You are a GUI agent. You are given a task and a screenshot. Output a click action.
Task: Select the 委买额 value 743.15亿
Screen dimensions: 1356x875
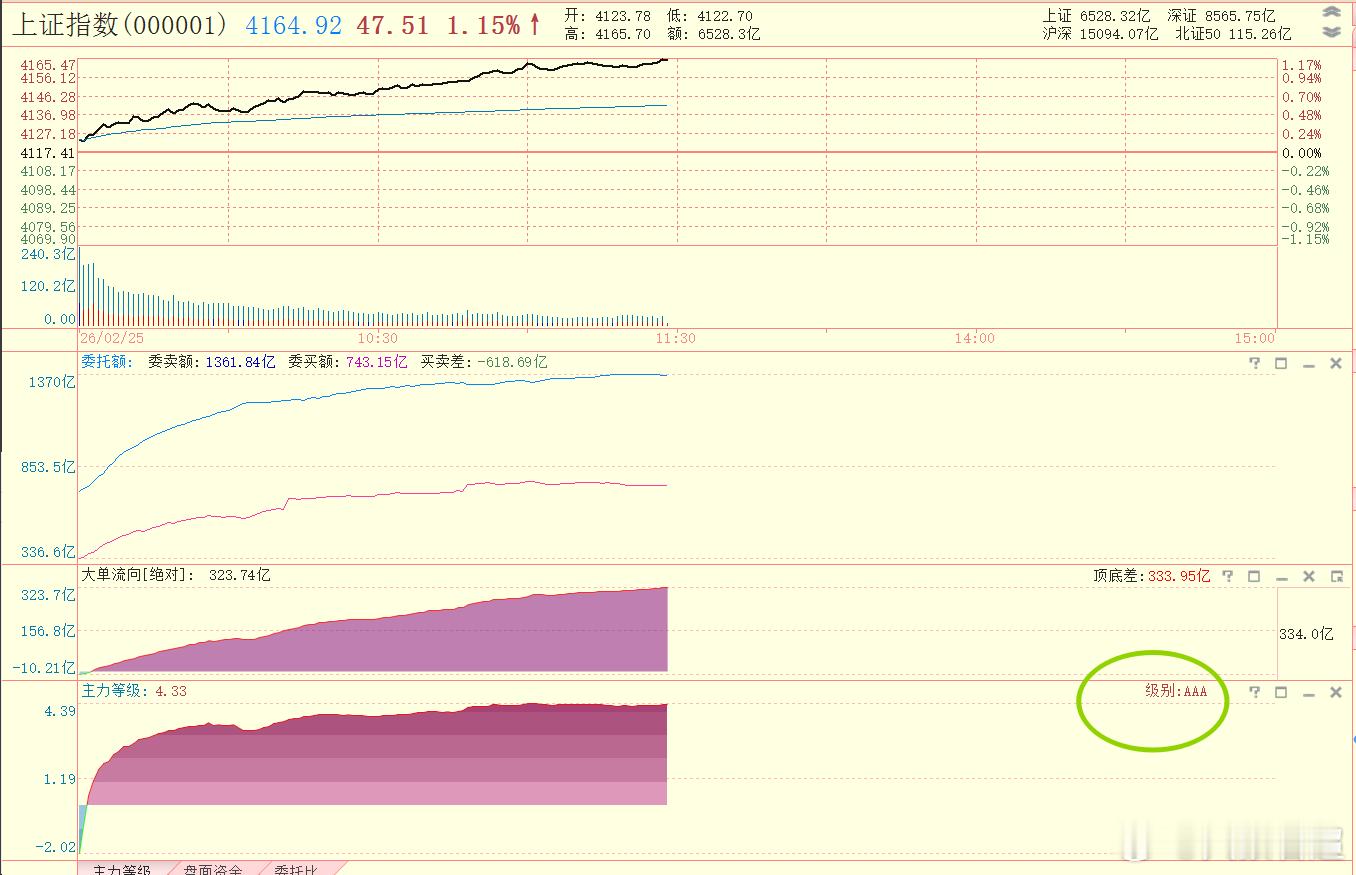(377, 362)
